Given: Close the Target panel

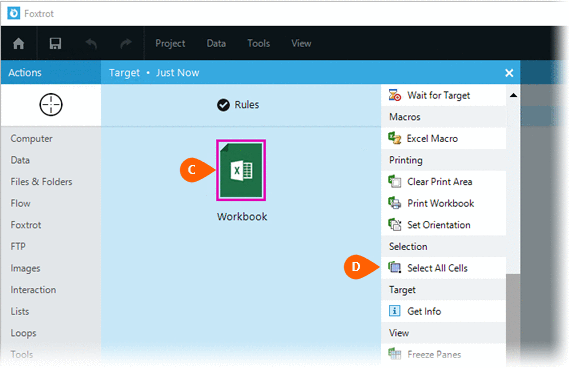Looking at the screenshot, I should tap(509, 73).
